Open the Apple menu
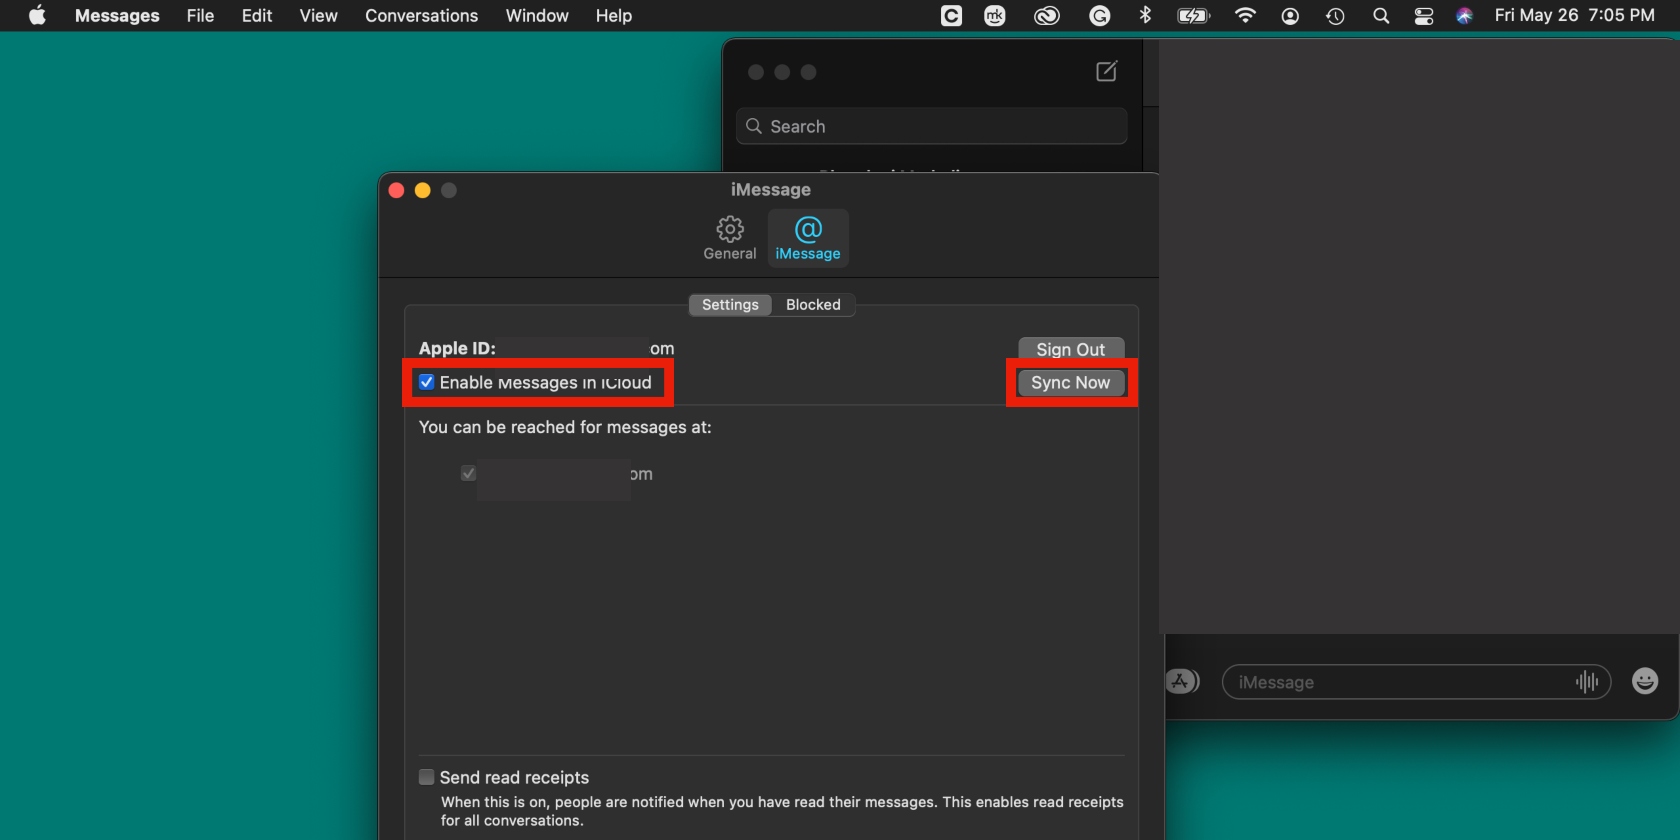The image size is (1680, 840). (x=37, y=15)
